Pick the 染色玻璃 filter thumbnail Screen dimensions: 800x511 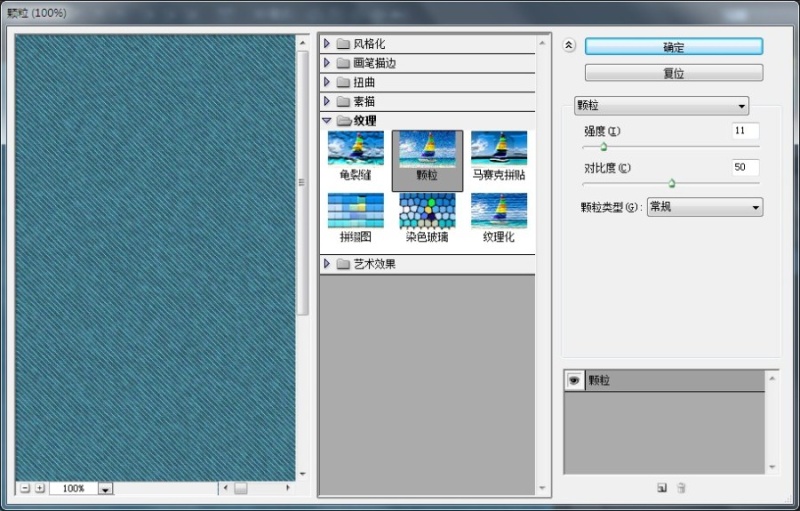tap(427, 210)
